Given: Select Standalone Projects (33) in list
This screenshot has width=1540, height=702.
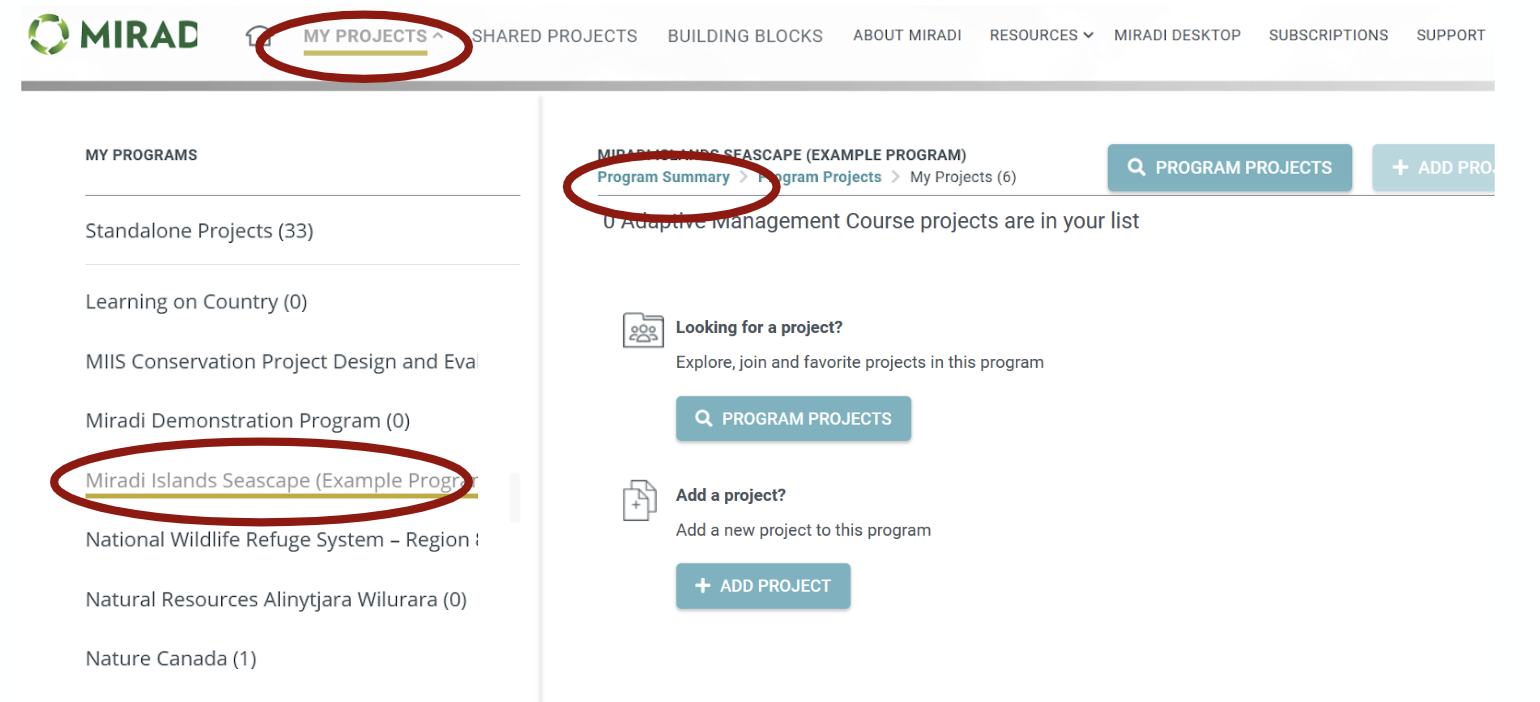Looking at the screenshot, I should click(x=199, y=231).
